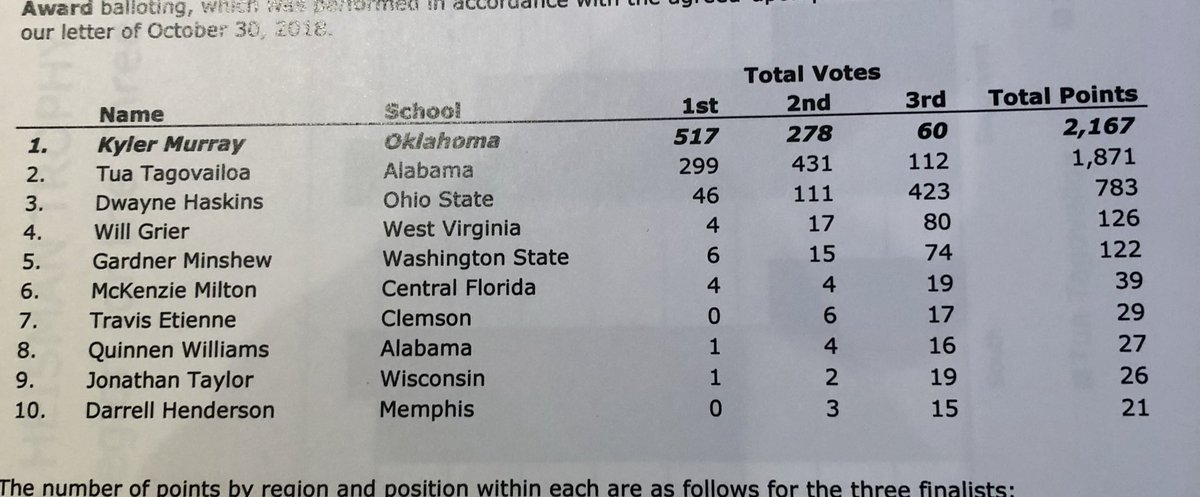
Task: Click the Washington State school cell
Action: 476,258
